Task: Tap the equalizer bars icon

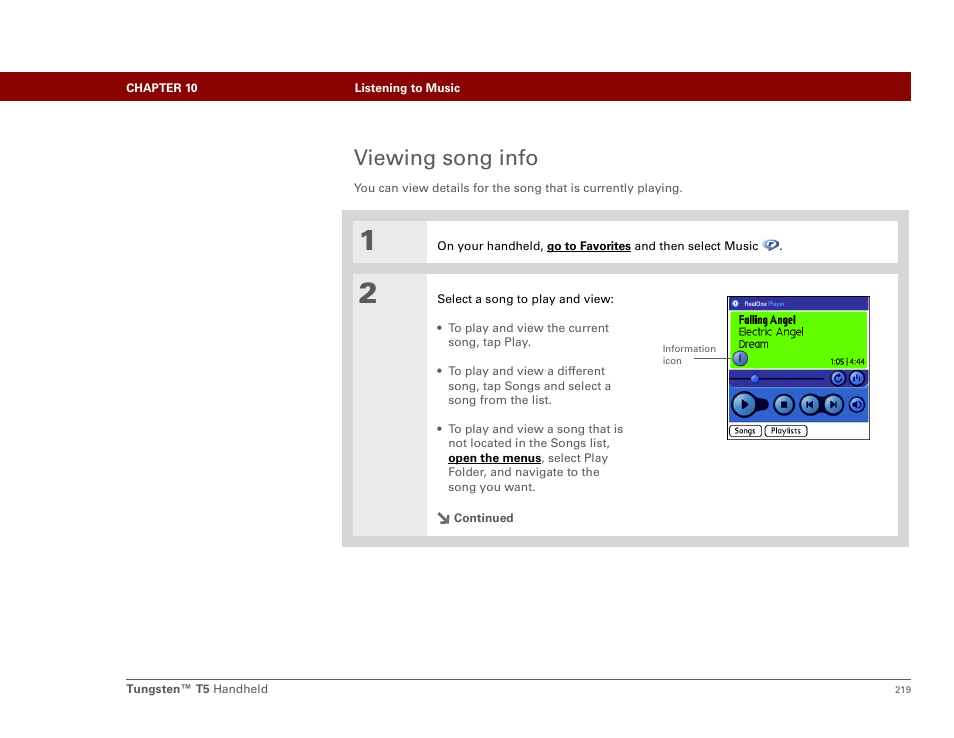Action: tap(857, 378)
